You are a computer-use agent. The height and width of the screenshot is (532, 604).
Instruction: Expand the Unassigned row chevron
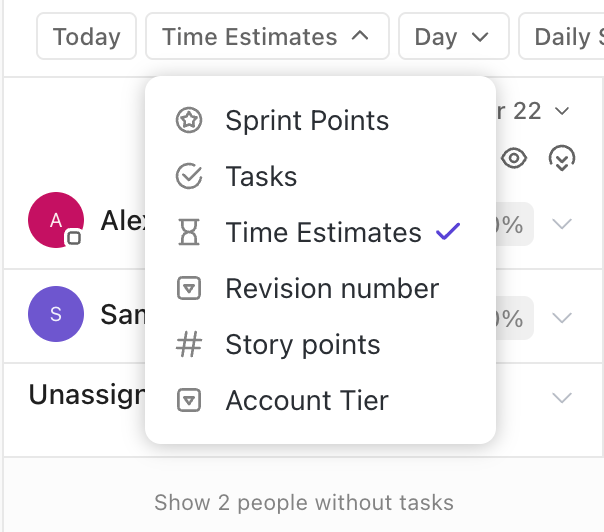pyautogui.click(x=562, y=397)
